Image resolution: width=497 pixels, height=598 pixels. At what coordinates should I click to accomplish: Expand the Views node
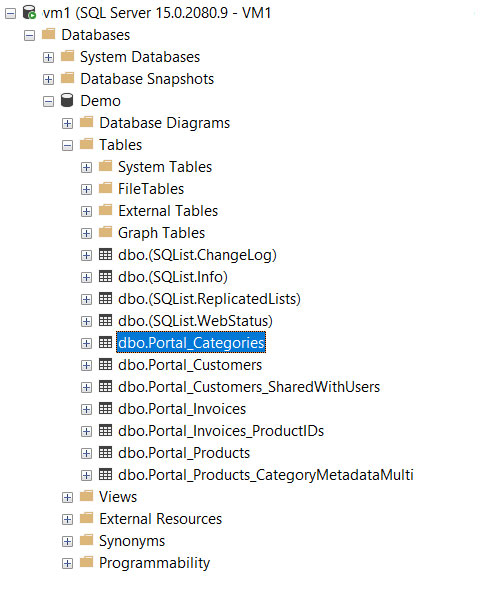68,498
